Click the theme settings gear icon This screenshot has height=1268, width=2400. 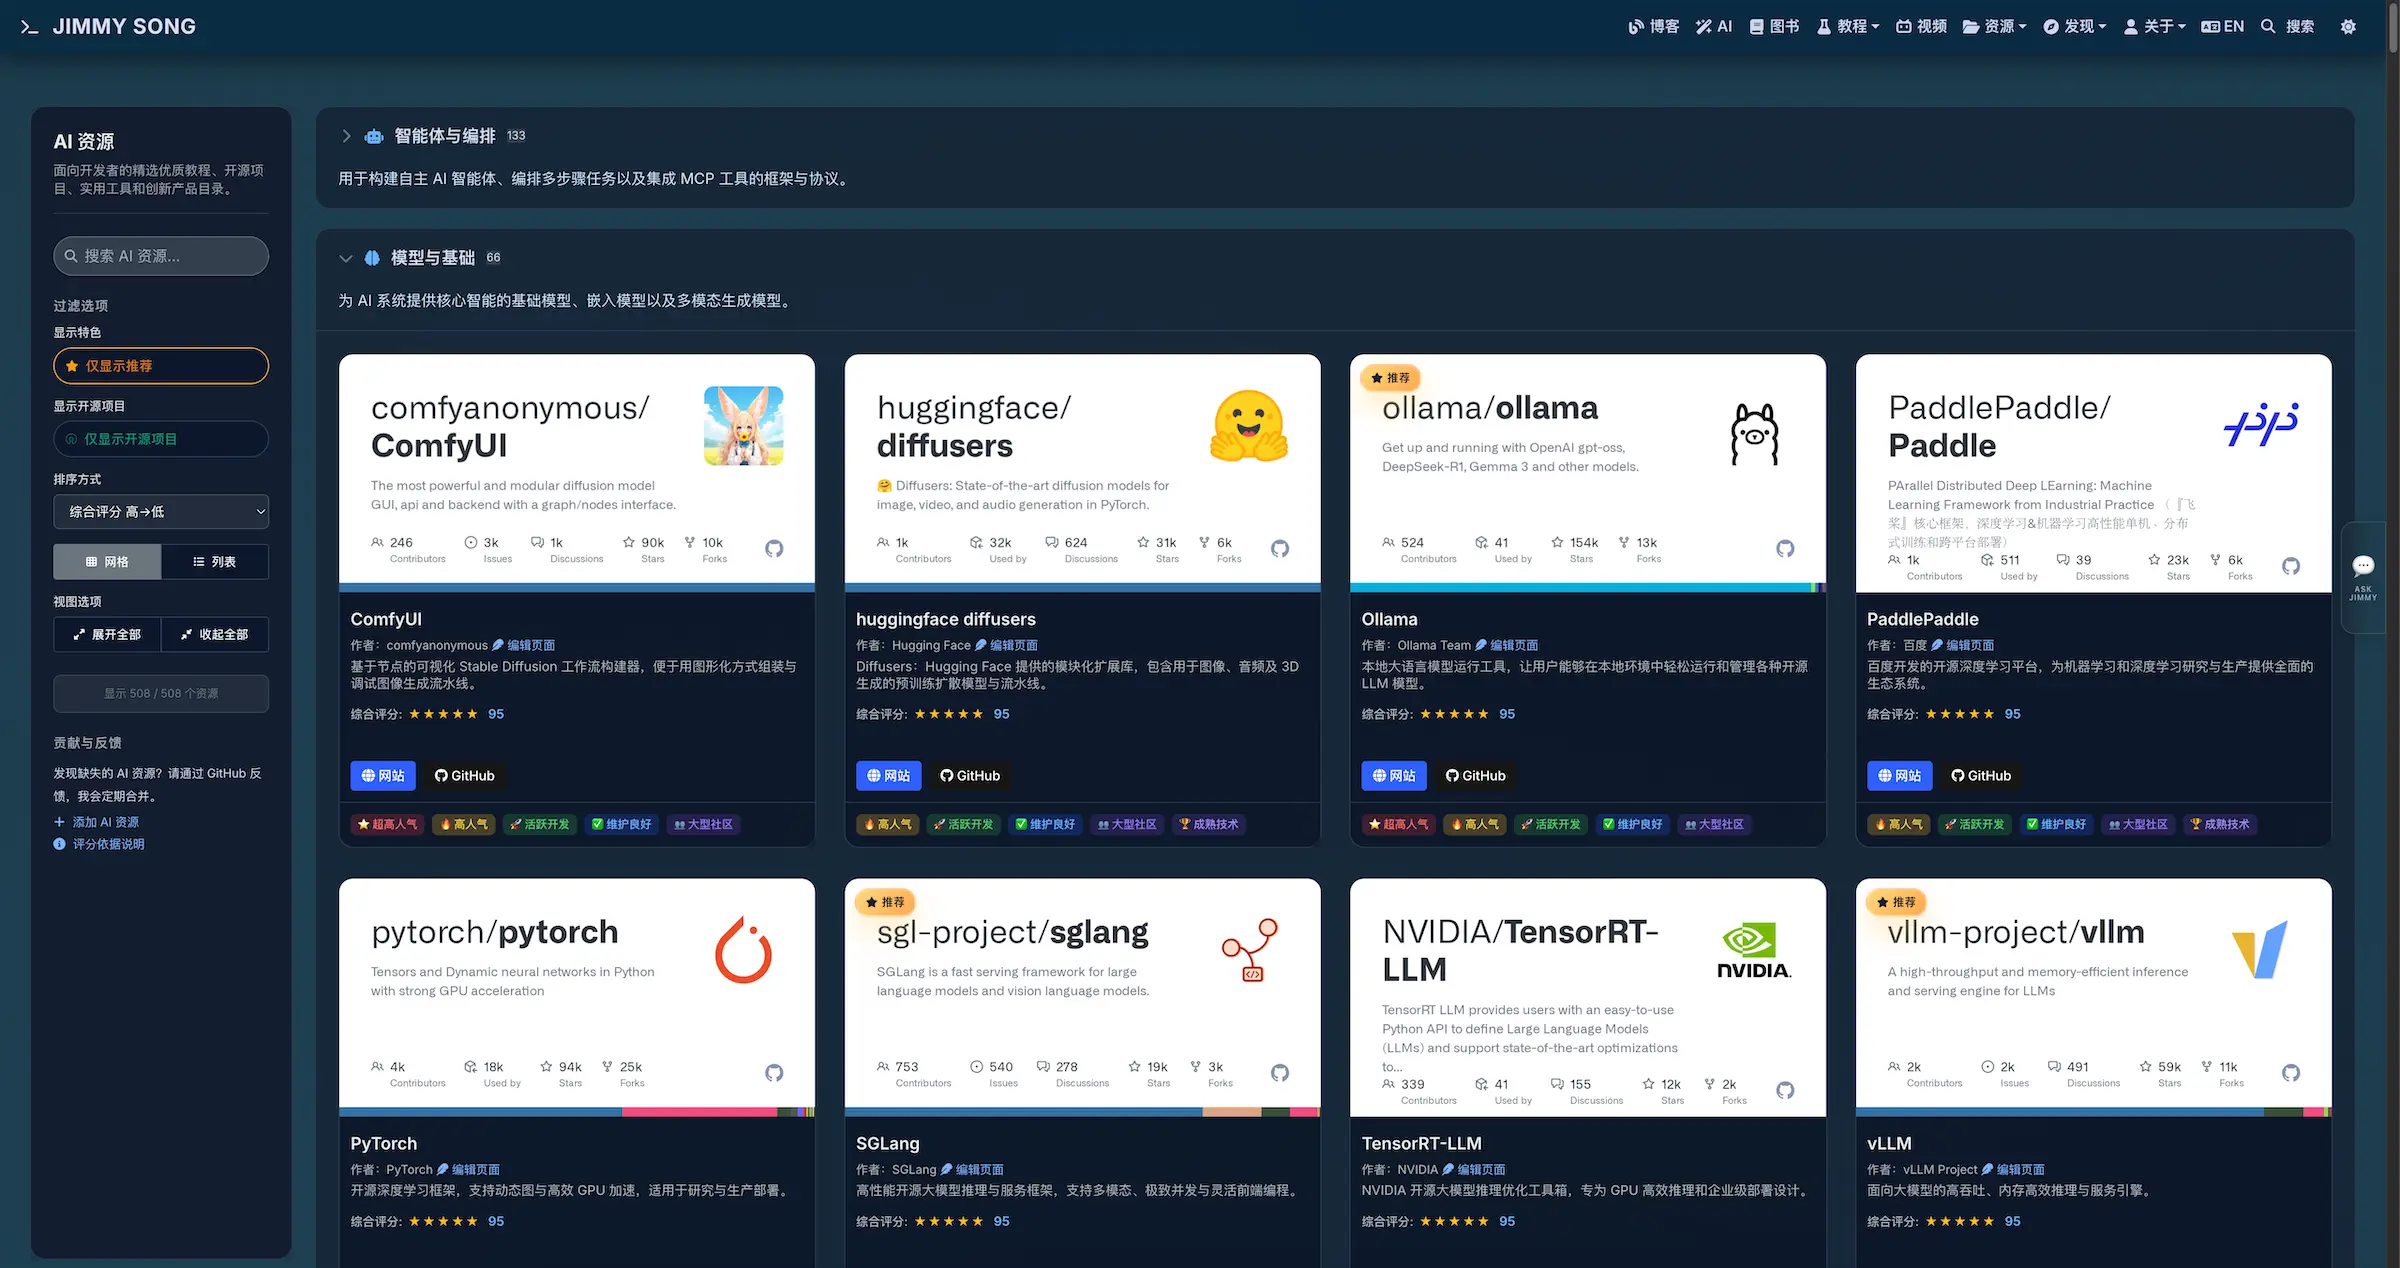click(x=2348, y=27)
